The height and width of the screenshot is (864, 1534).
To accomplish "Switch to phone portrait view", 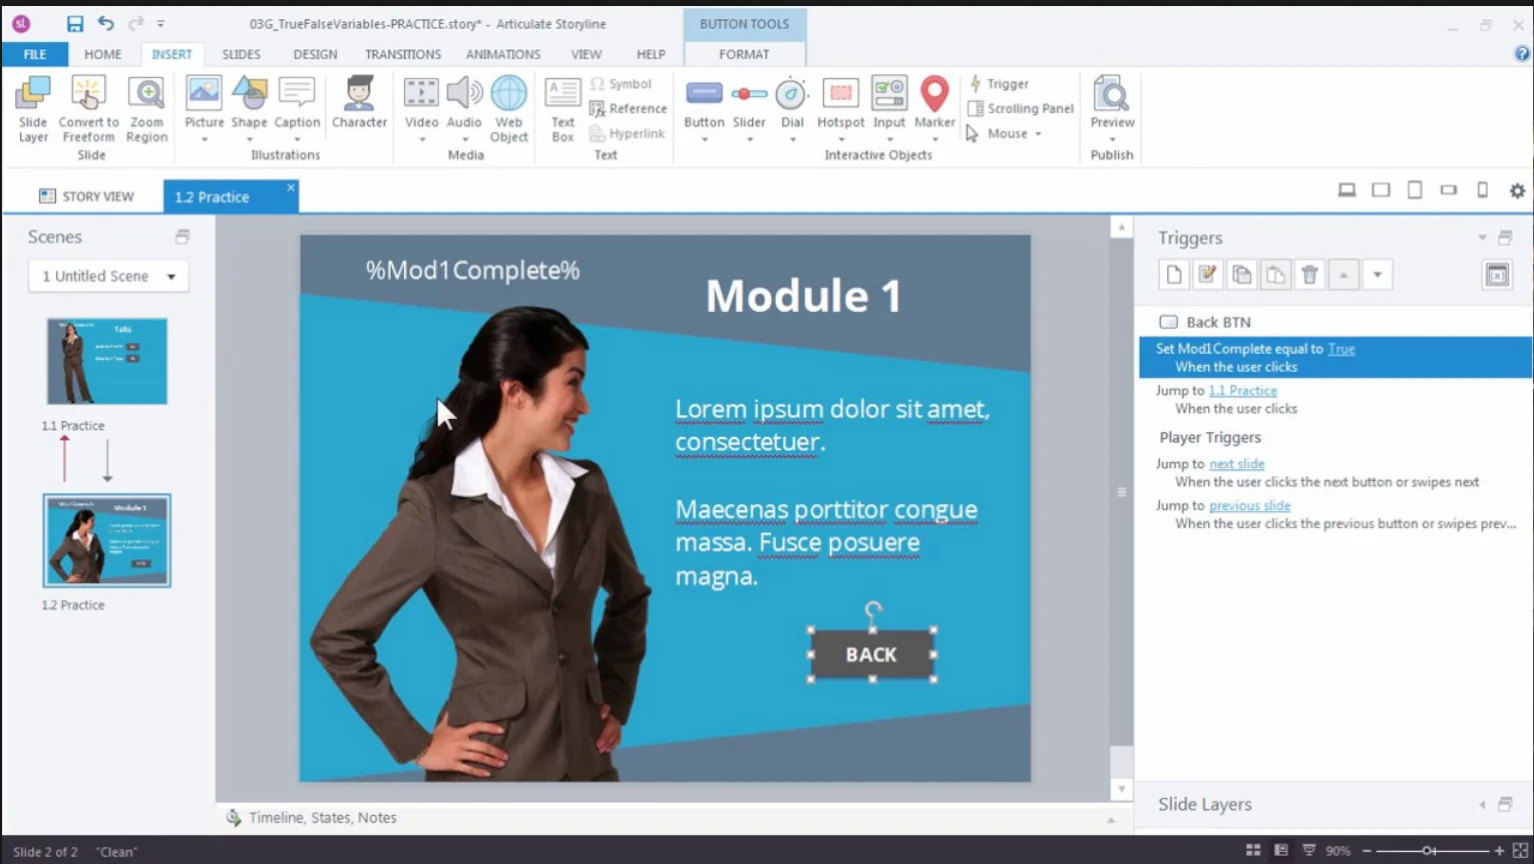I will click(1483, 190).
